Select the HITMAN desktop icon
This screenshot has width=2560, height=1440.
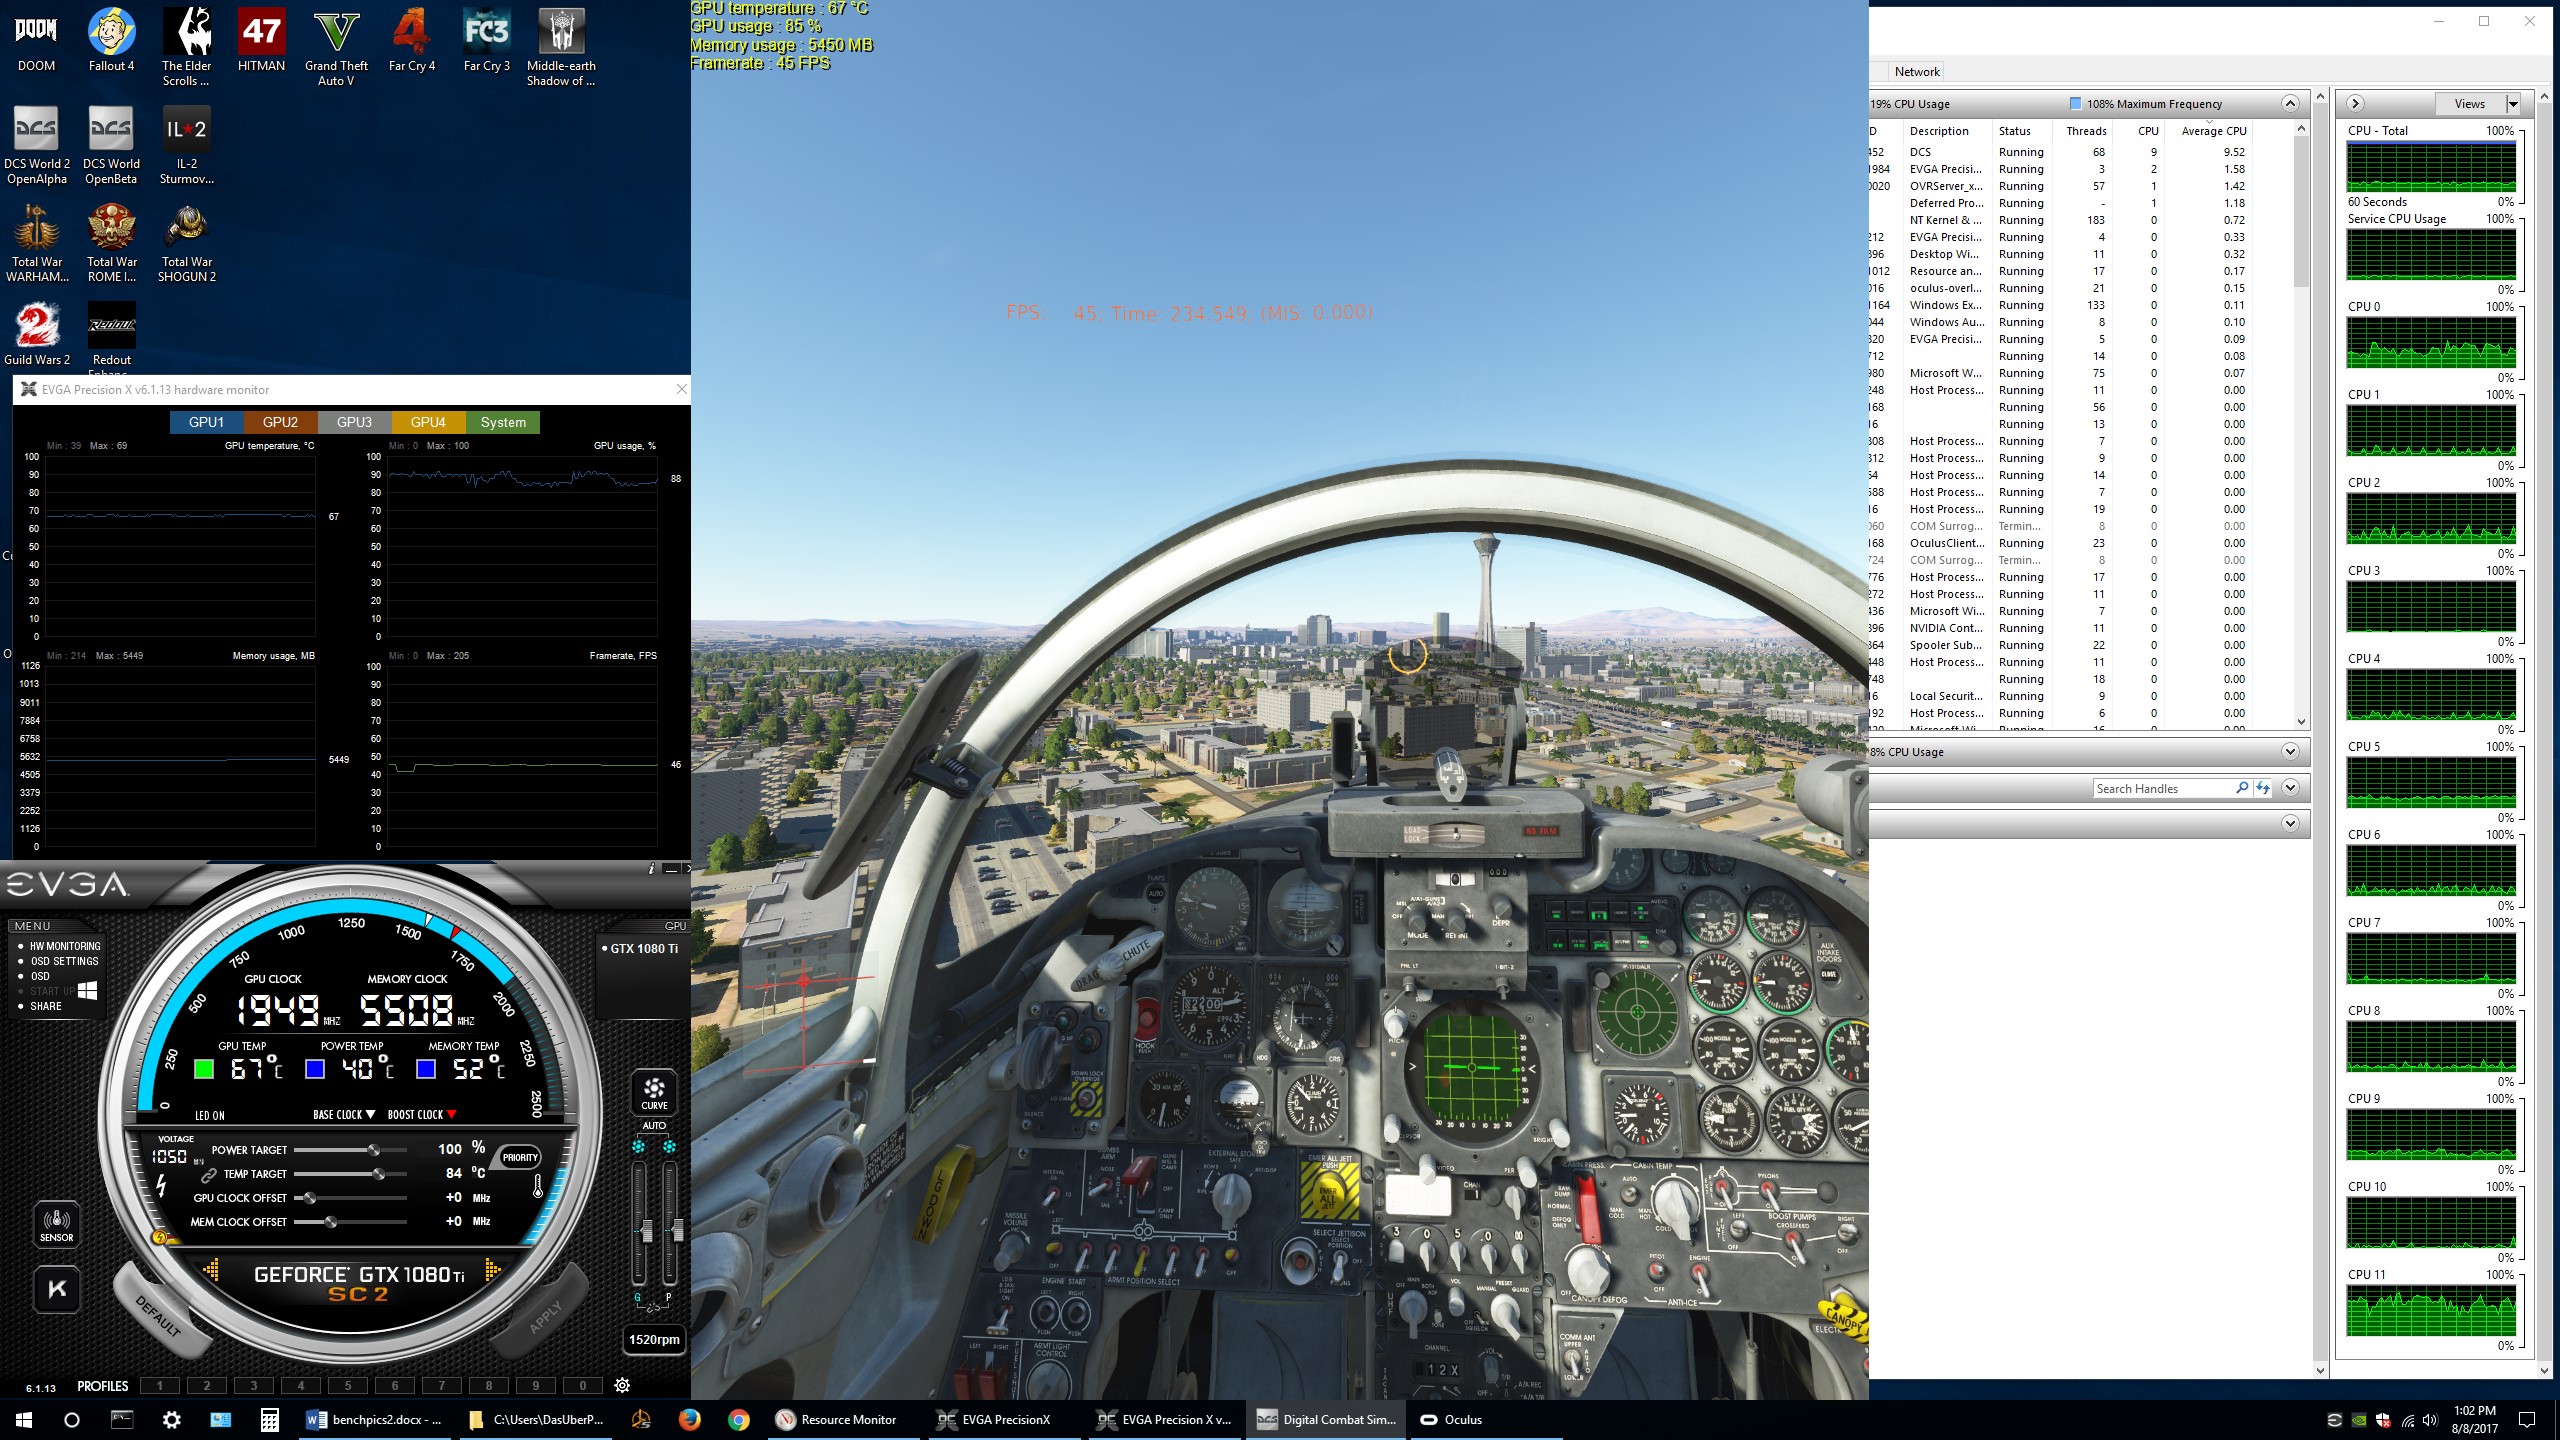pyautogui.click(x=261, y=40)
